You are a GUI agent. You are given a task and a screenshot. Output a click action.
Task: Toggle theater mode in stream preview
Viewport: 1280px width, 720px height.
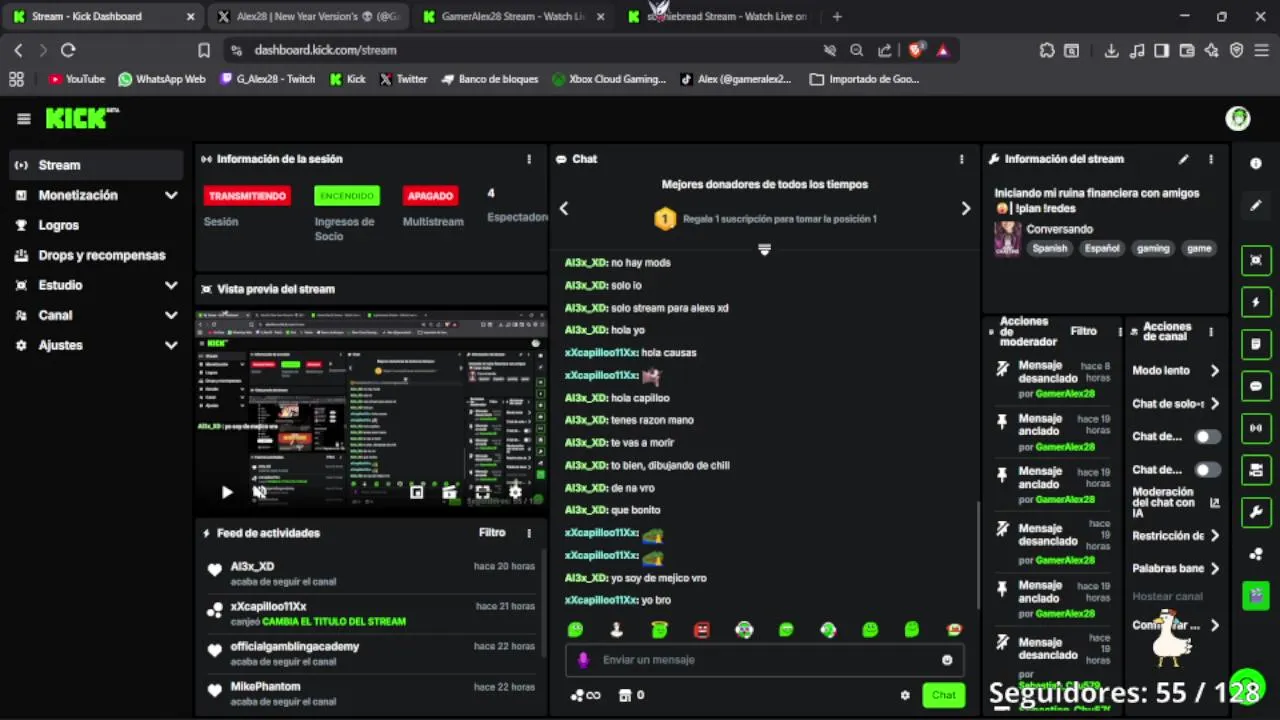449,492
